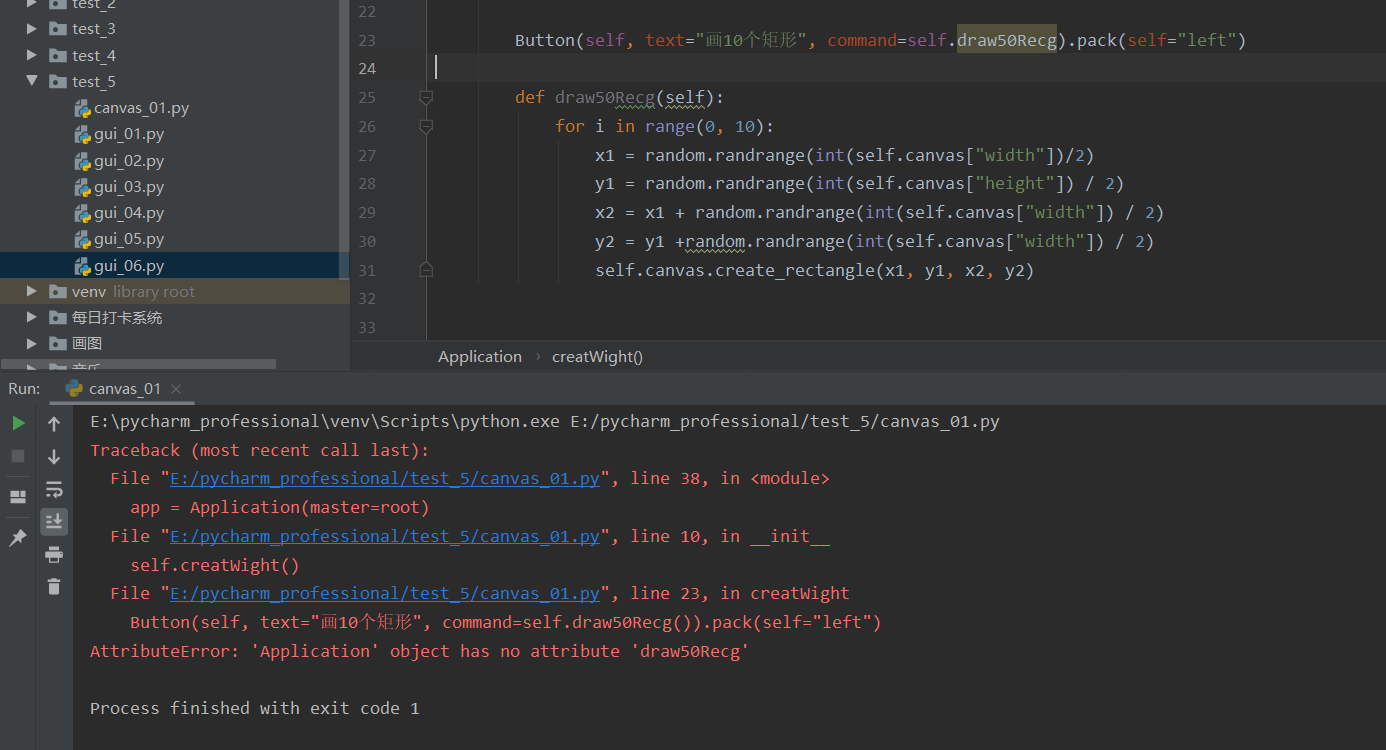Image resolution: width=1386 pixels, height=750 pixels.
Task: Select the test_3 folder label
Action: (94, 28)
